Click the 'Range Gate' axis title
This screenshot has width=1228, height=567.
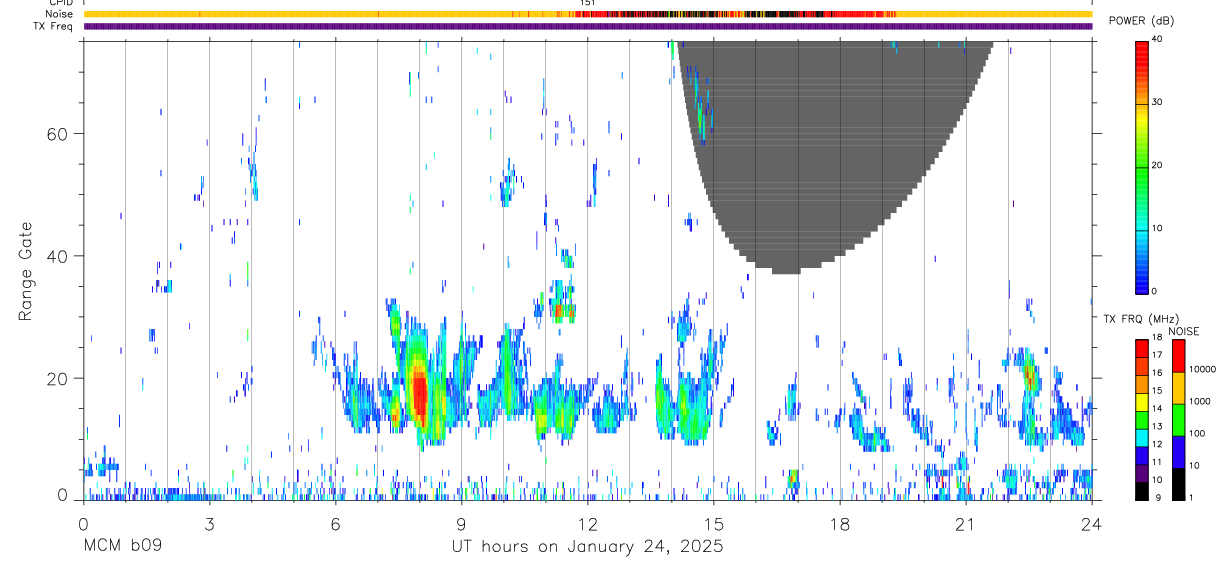click(x=27, y=271)
